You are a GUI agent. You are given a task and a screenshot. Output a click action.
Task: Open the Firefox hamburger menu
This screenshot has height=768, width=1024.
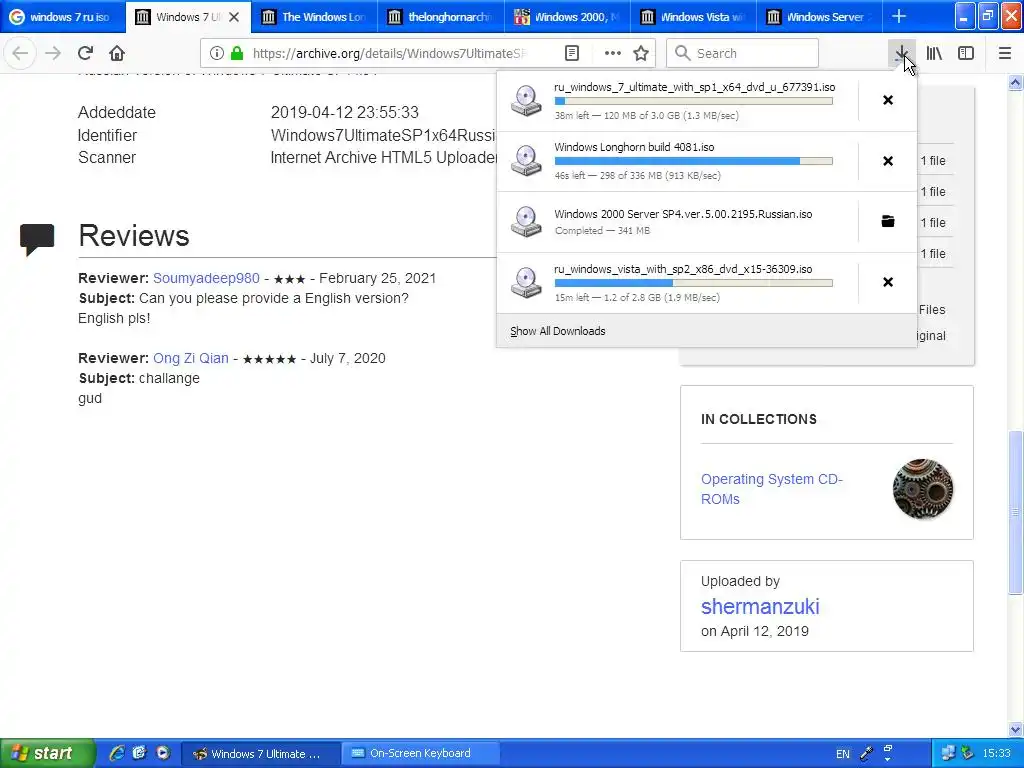pyautogui.click(x=1005, y=53)
